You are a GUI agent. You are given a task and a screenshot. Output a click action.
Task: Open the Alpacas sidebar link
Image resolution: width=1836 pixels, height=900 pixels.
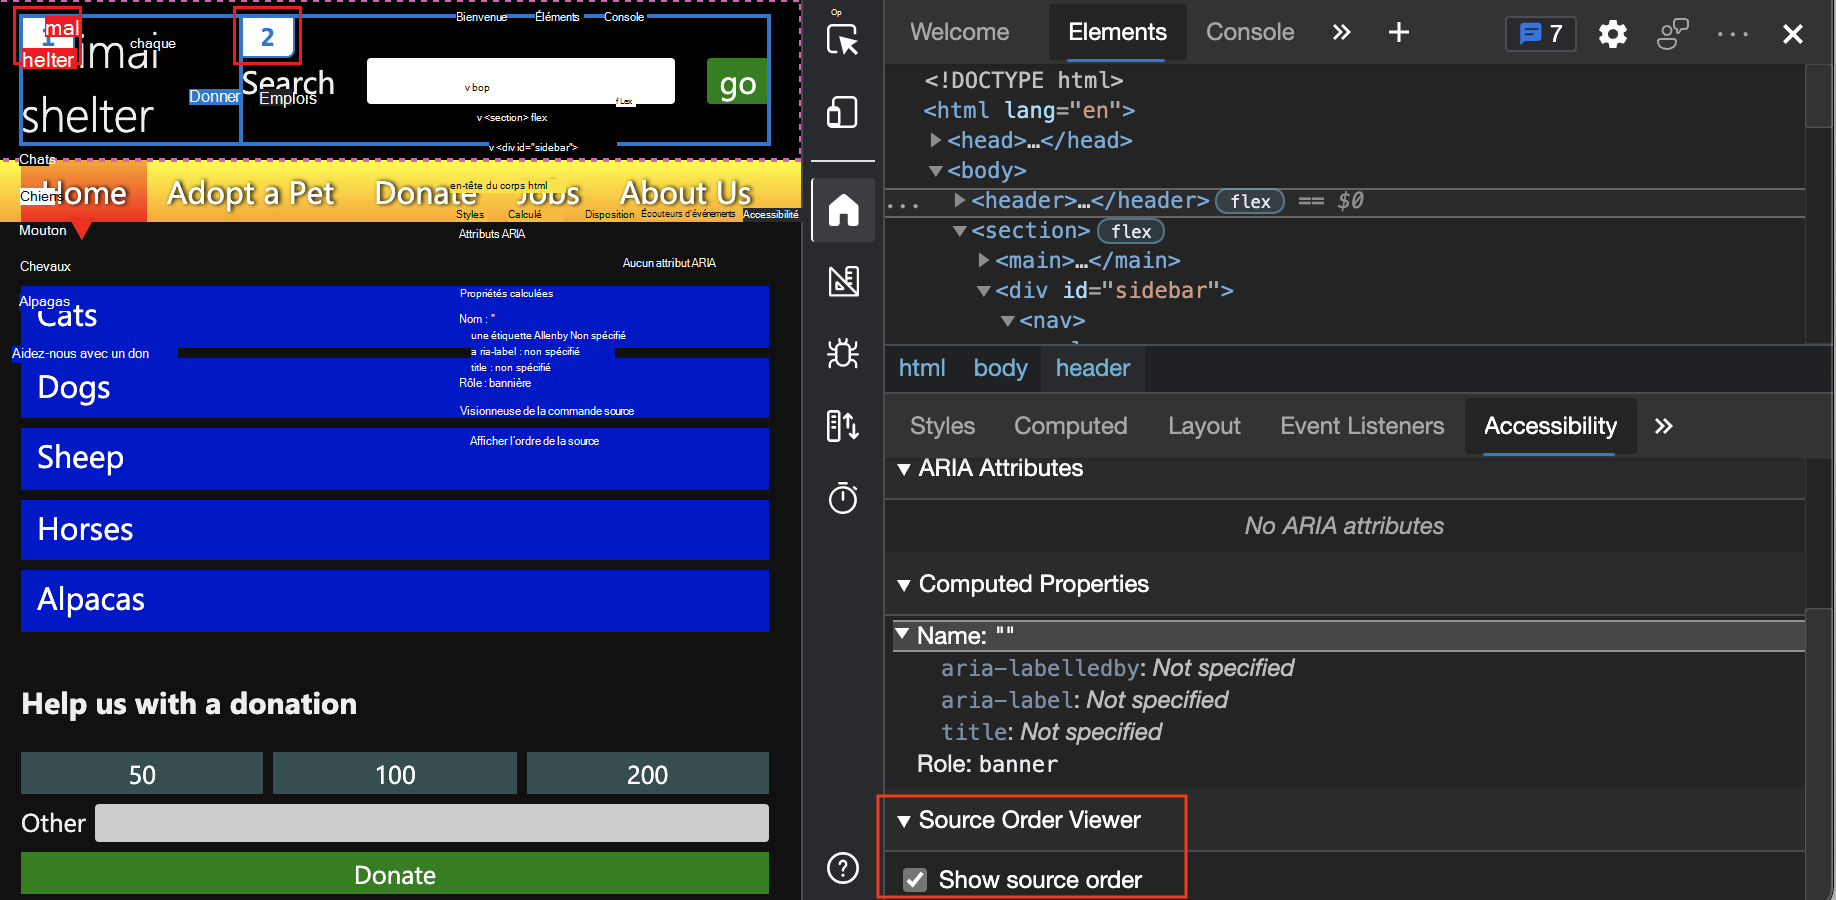pos(395,600)
